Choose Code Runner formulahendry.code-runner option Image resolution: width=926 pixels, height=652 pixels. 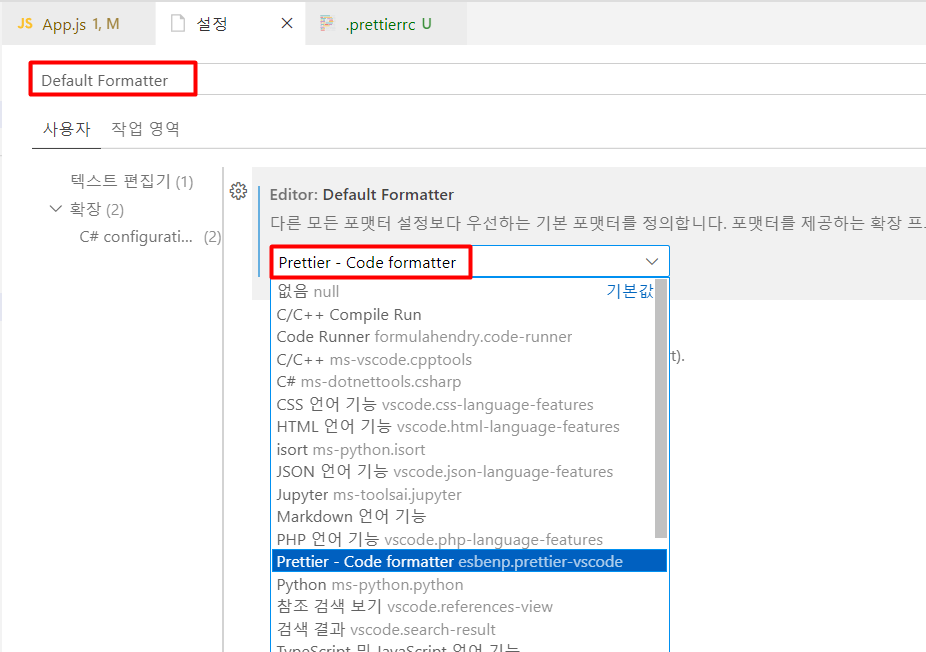464,337
